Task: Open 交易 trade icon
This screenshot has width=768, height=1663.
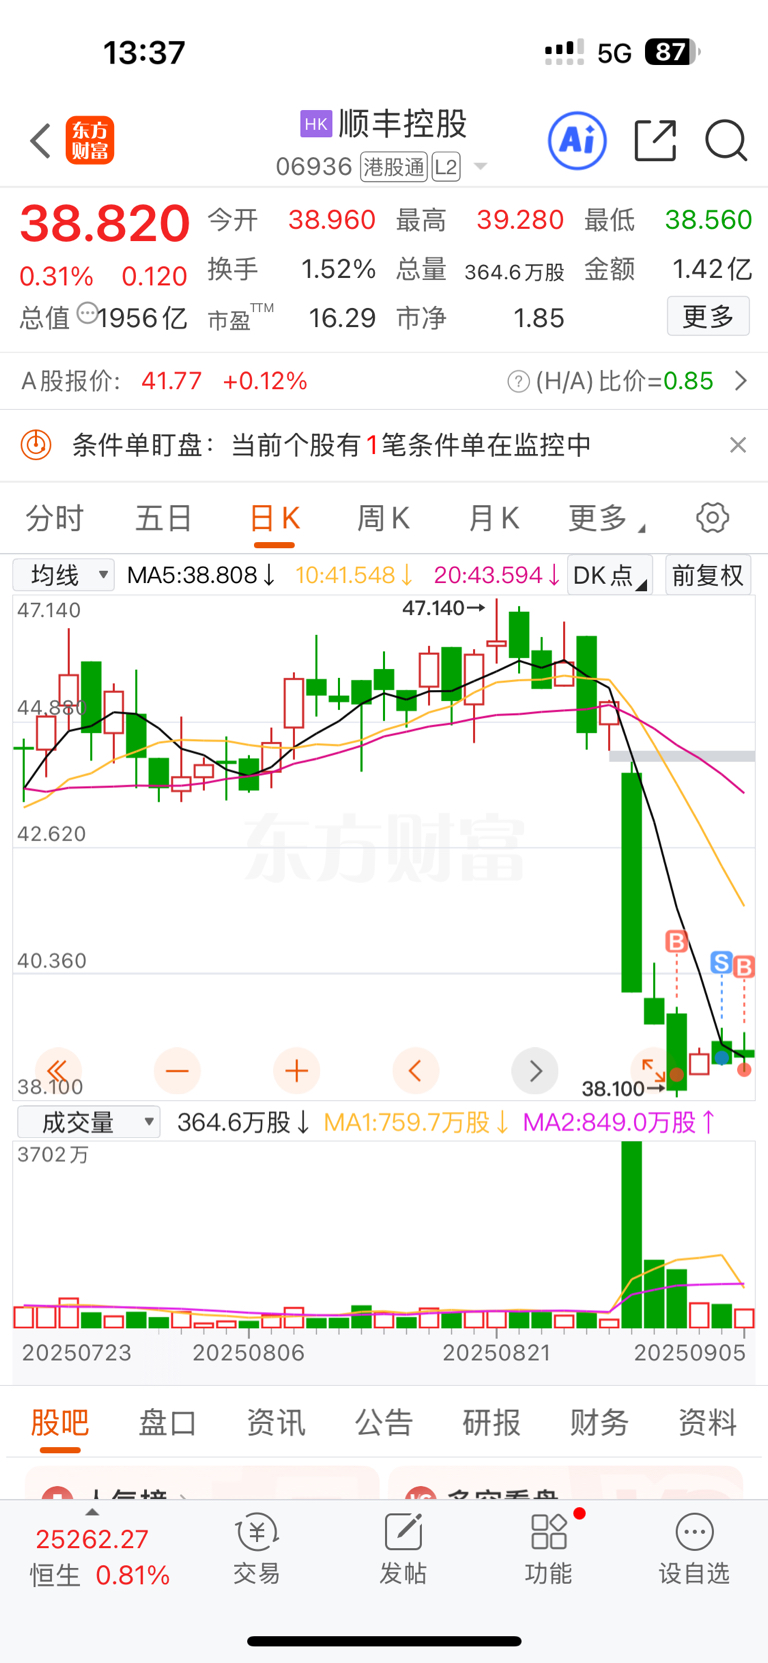Action: pyautogui.click(x=257, y=1548)
